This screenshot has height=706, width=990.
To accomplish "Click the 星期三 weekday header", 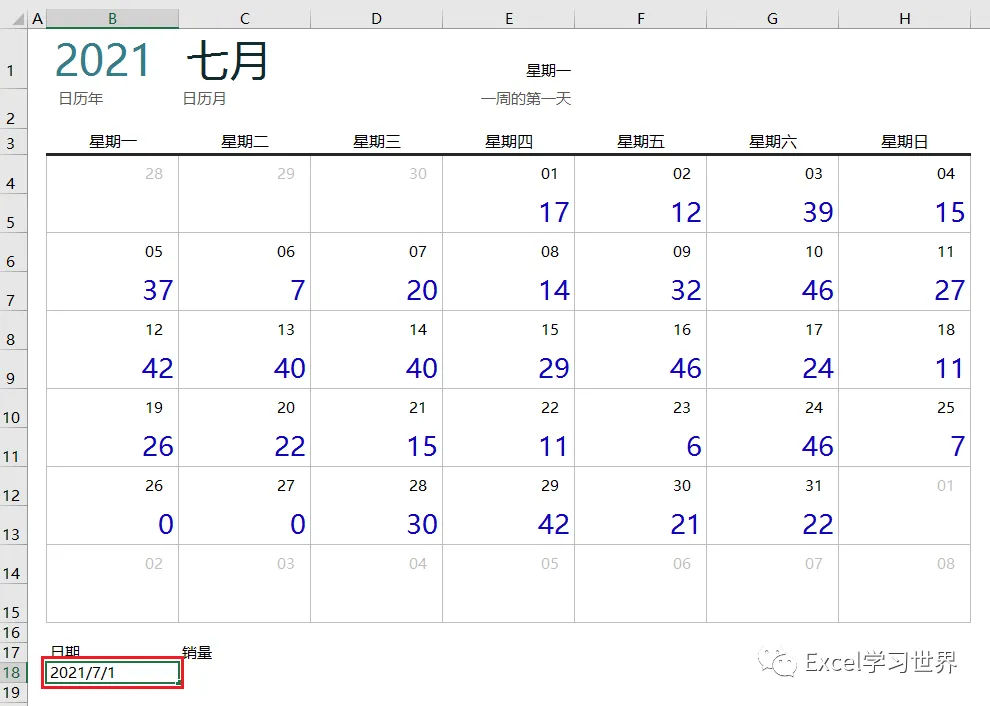I will [x=377, y=141].
